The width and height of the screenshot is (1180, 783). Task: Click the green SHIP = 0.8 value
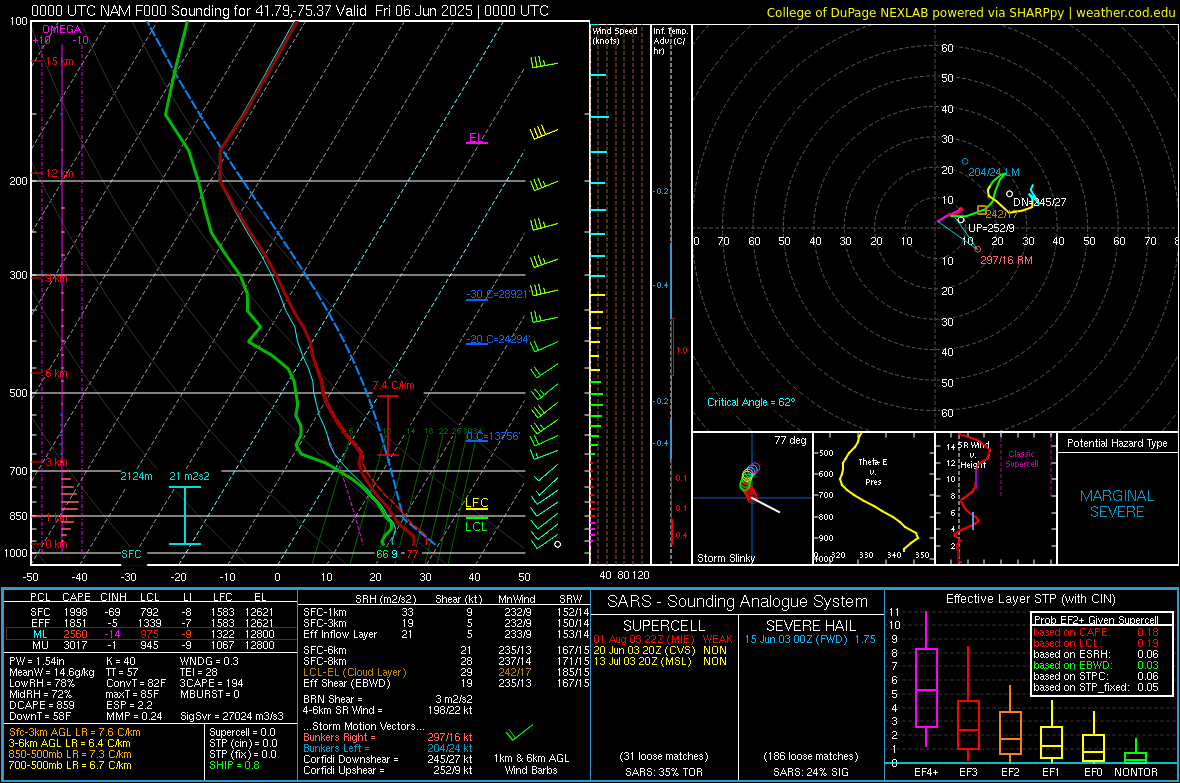click(x=234, y=766)
